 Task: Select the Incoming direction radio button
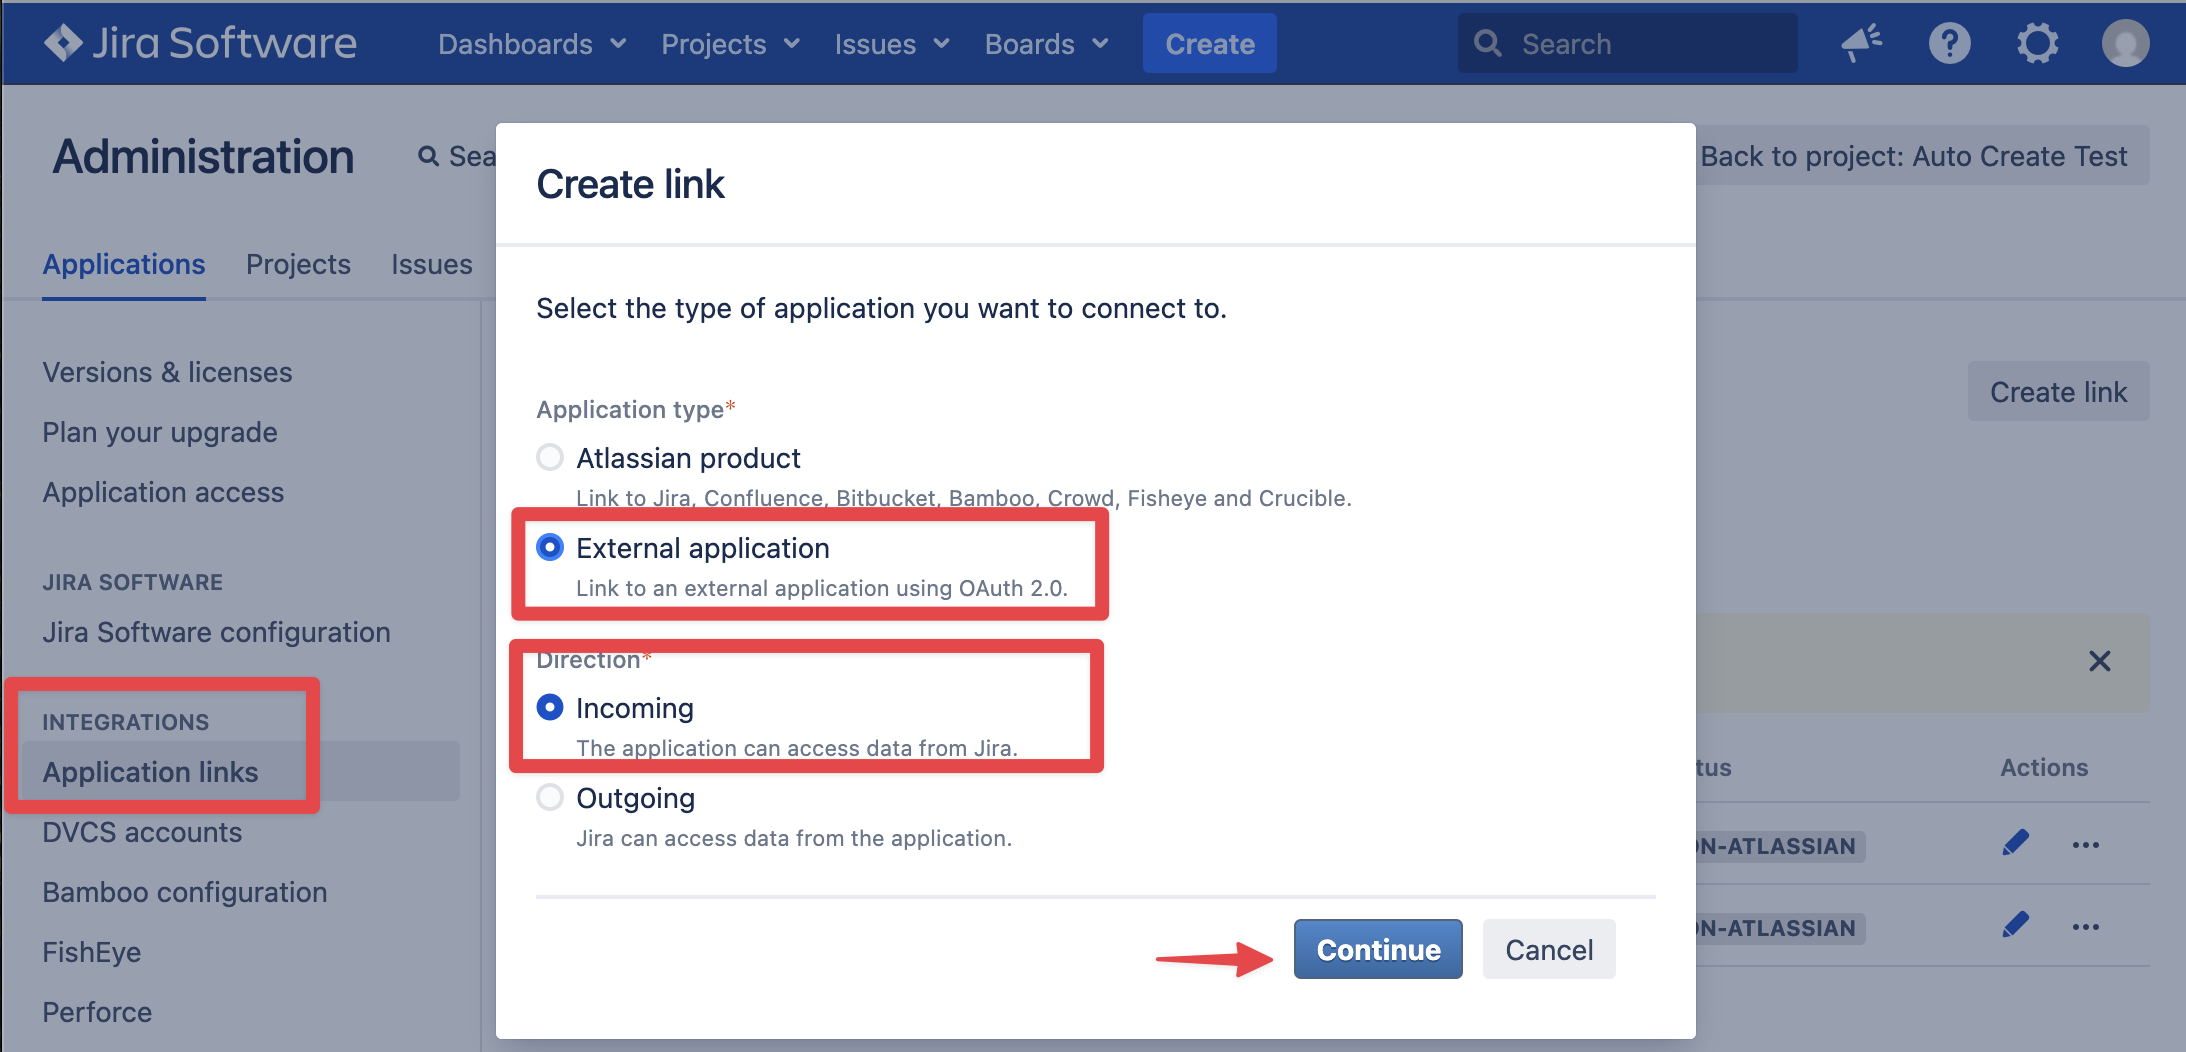tap(550, 707)
